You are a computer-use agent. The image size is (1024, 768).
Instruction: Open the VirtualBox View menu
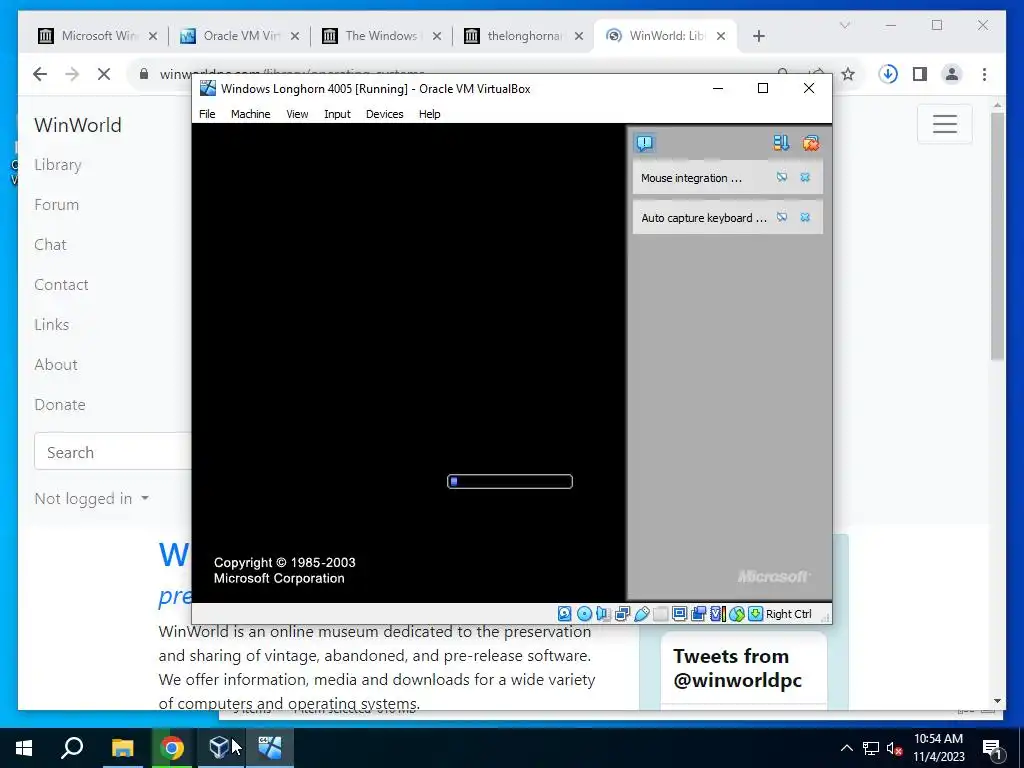(x=297, y=114)
